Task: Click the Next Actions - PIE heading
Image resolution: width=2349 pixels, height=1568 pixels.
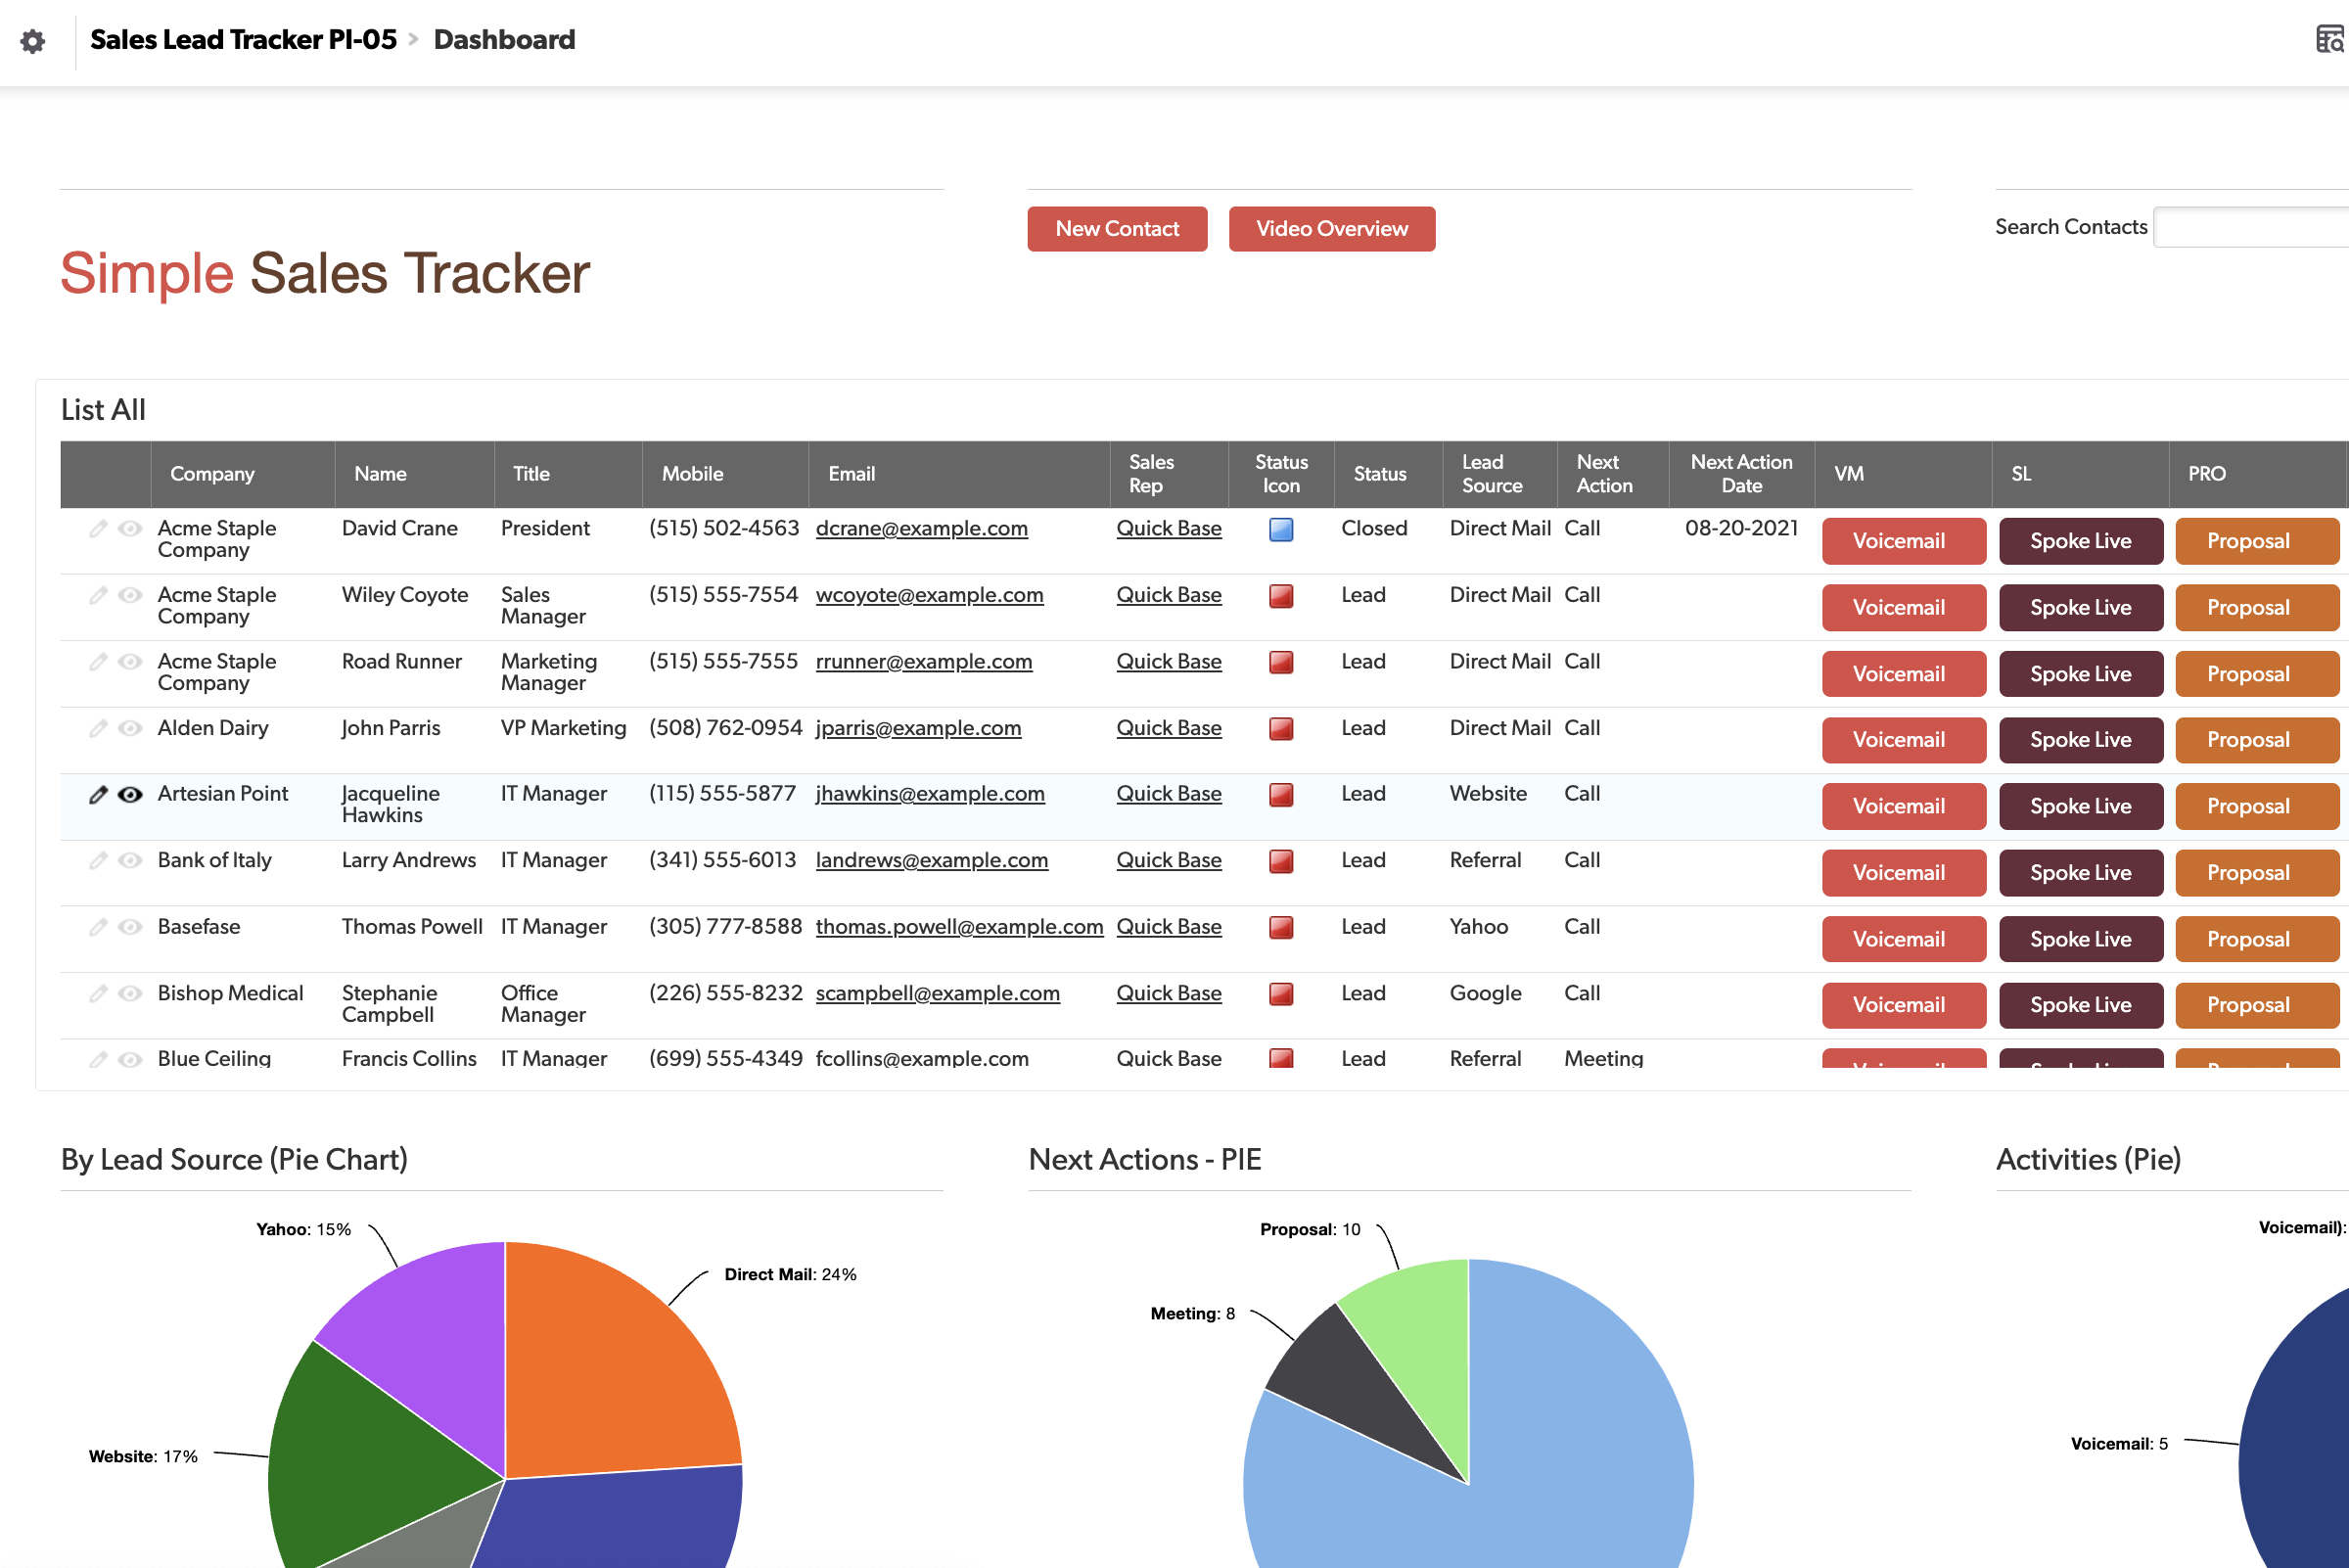Action: point(1145,1160)
